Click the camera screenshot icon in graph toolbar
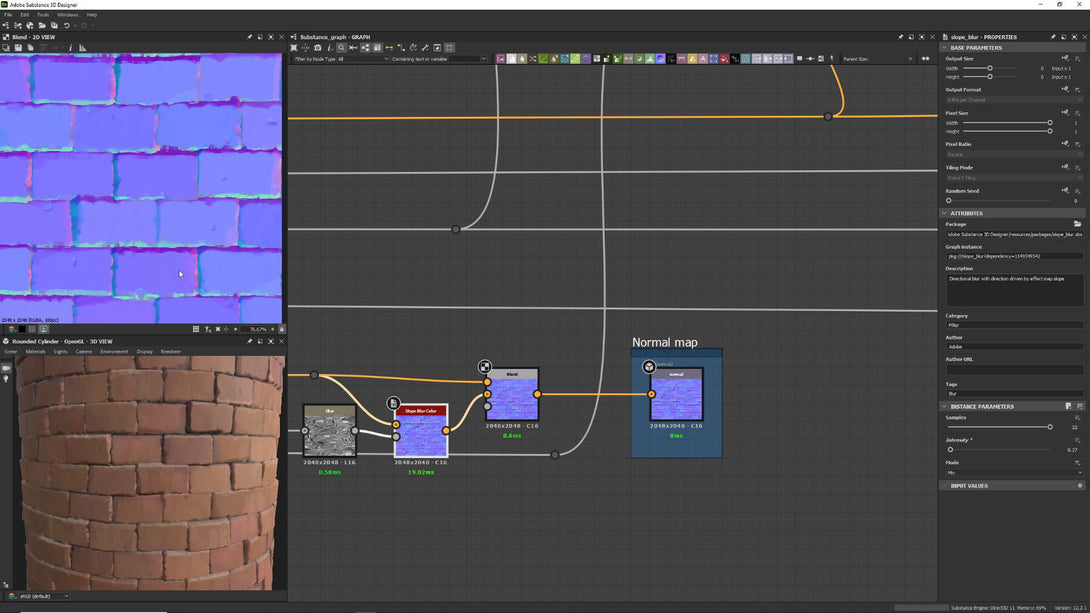 click(x=318, y=47)
